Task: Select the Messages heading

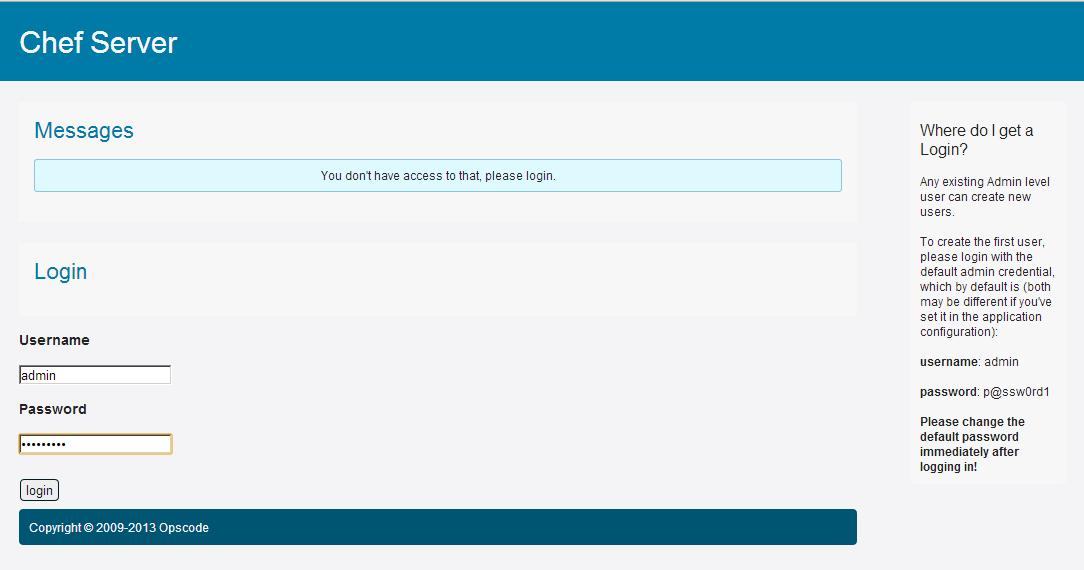Action: [84, 131]
